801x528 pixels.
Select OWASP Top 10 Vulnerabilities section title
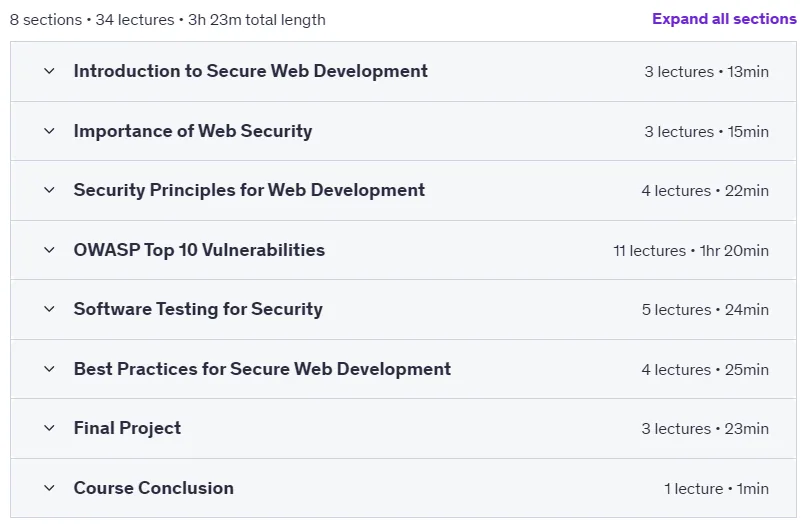[199, 250]
